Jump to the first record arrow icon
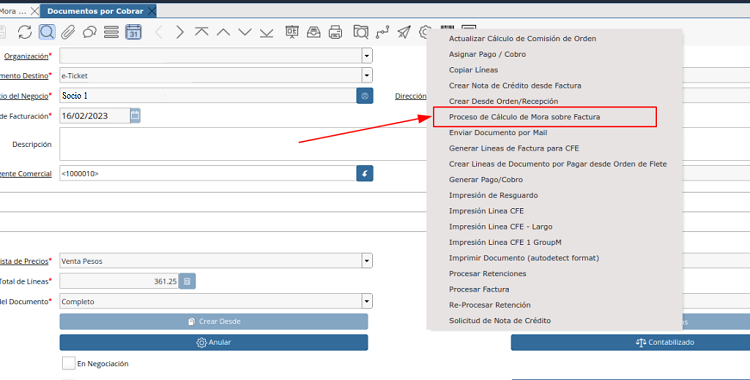This screenshot has width=750, height=380. (x=201, y=32)
